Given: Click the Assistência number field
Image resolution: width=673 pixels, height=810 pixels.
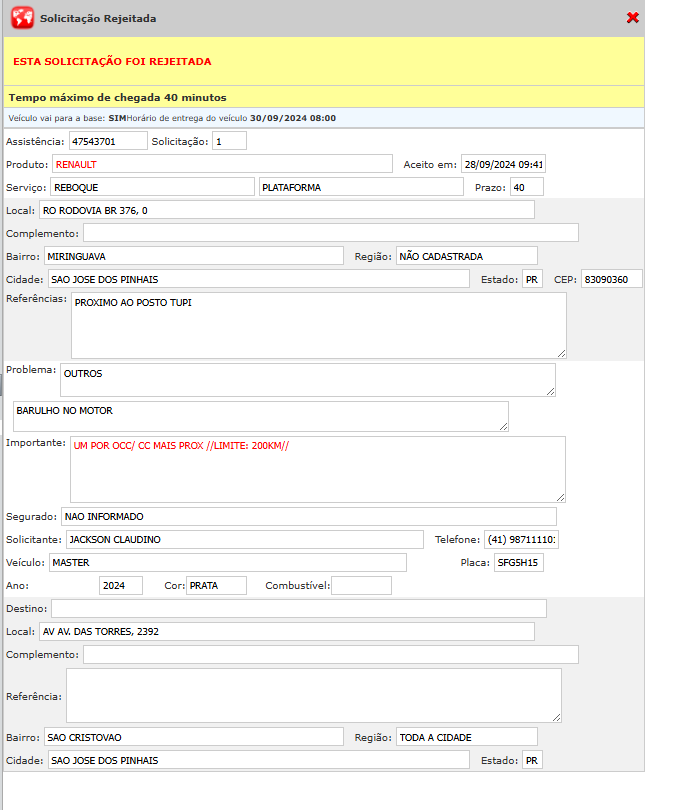Looking at the screenshot, I should coord(108,141).
